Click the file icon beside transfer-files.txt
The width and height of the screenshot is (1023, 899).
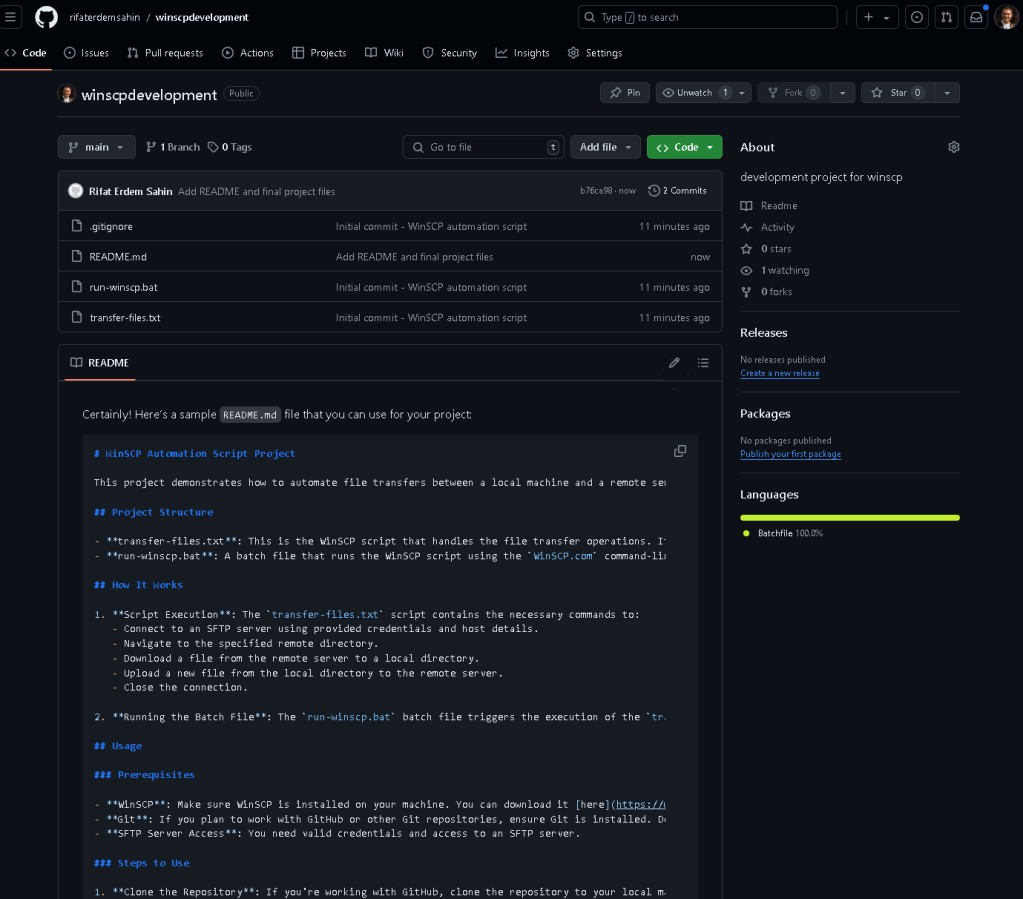76,317
